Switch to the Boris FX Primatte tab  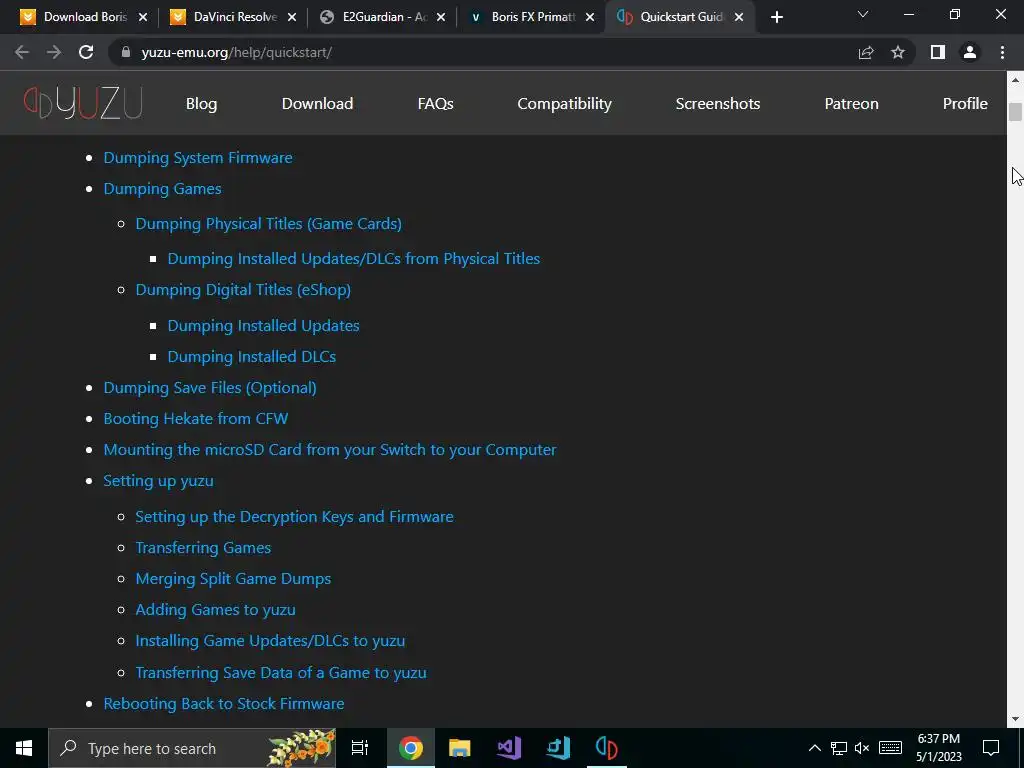coord(531,17)
